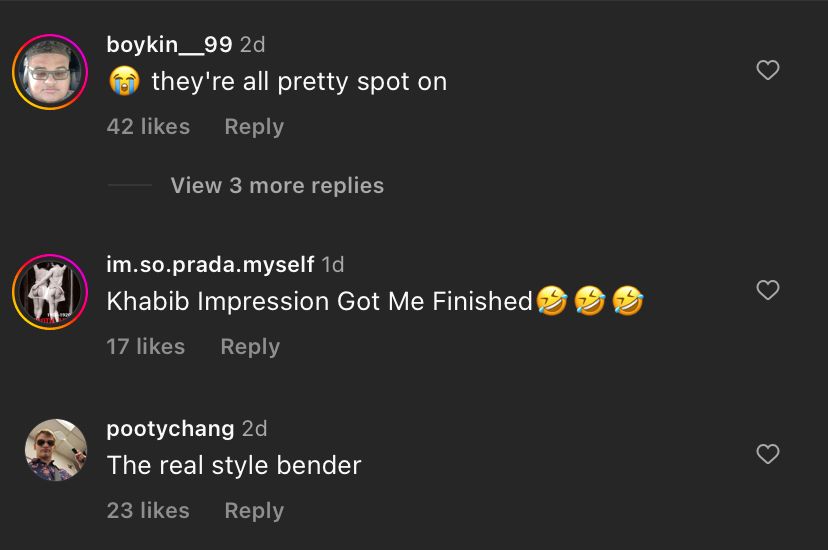828x550 pixels.
Task: Open the boykin__99 username link
Action: coord(169,45)
